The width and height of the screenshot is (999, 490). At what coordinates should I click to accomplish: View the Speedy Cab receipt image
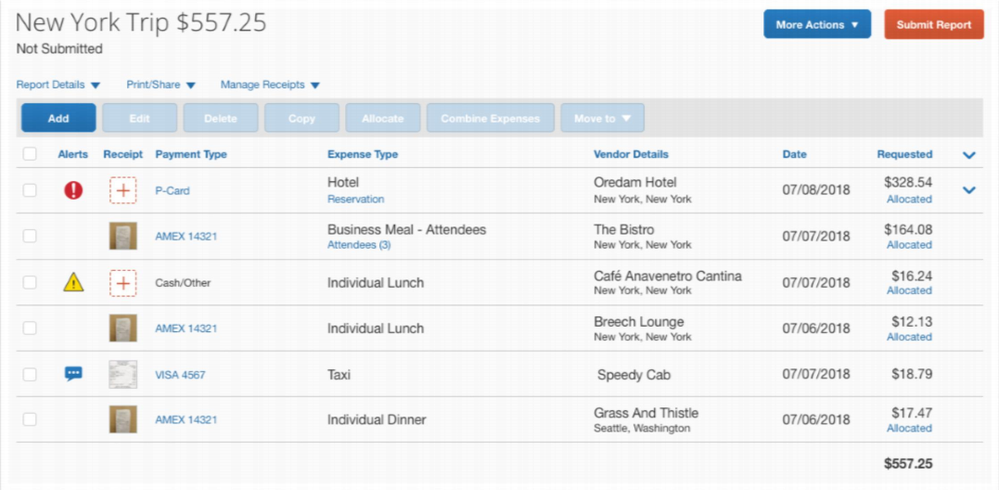click(x=123, y=375)
